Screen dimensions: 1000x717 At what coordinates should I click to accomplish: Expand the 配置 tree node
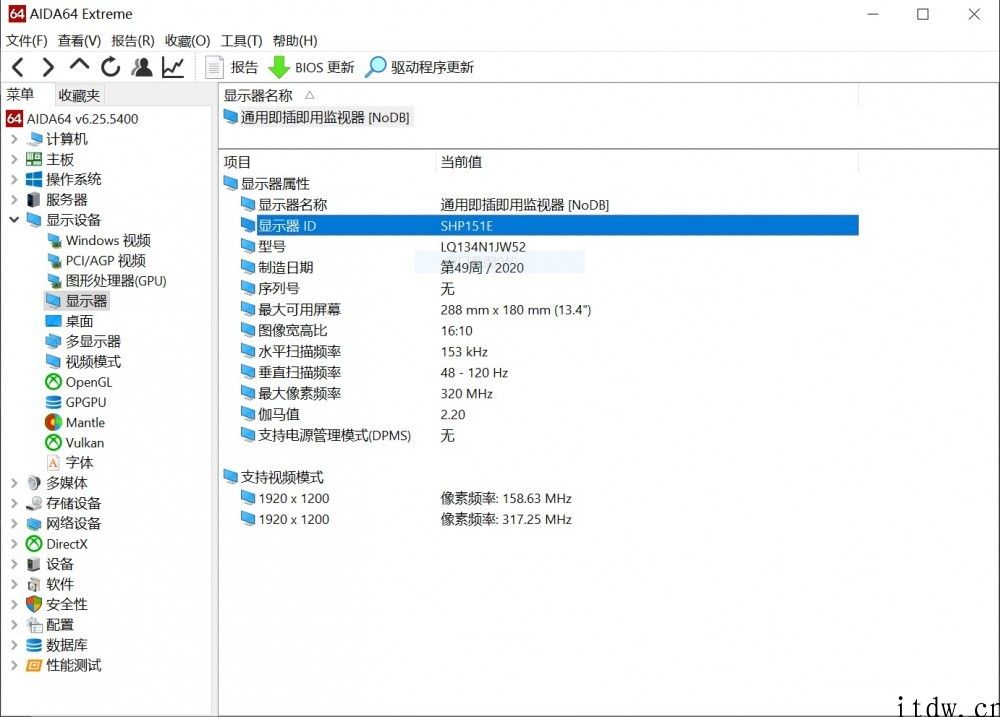(x=14, y=625)
